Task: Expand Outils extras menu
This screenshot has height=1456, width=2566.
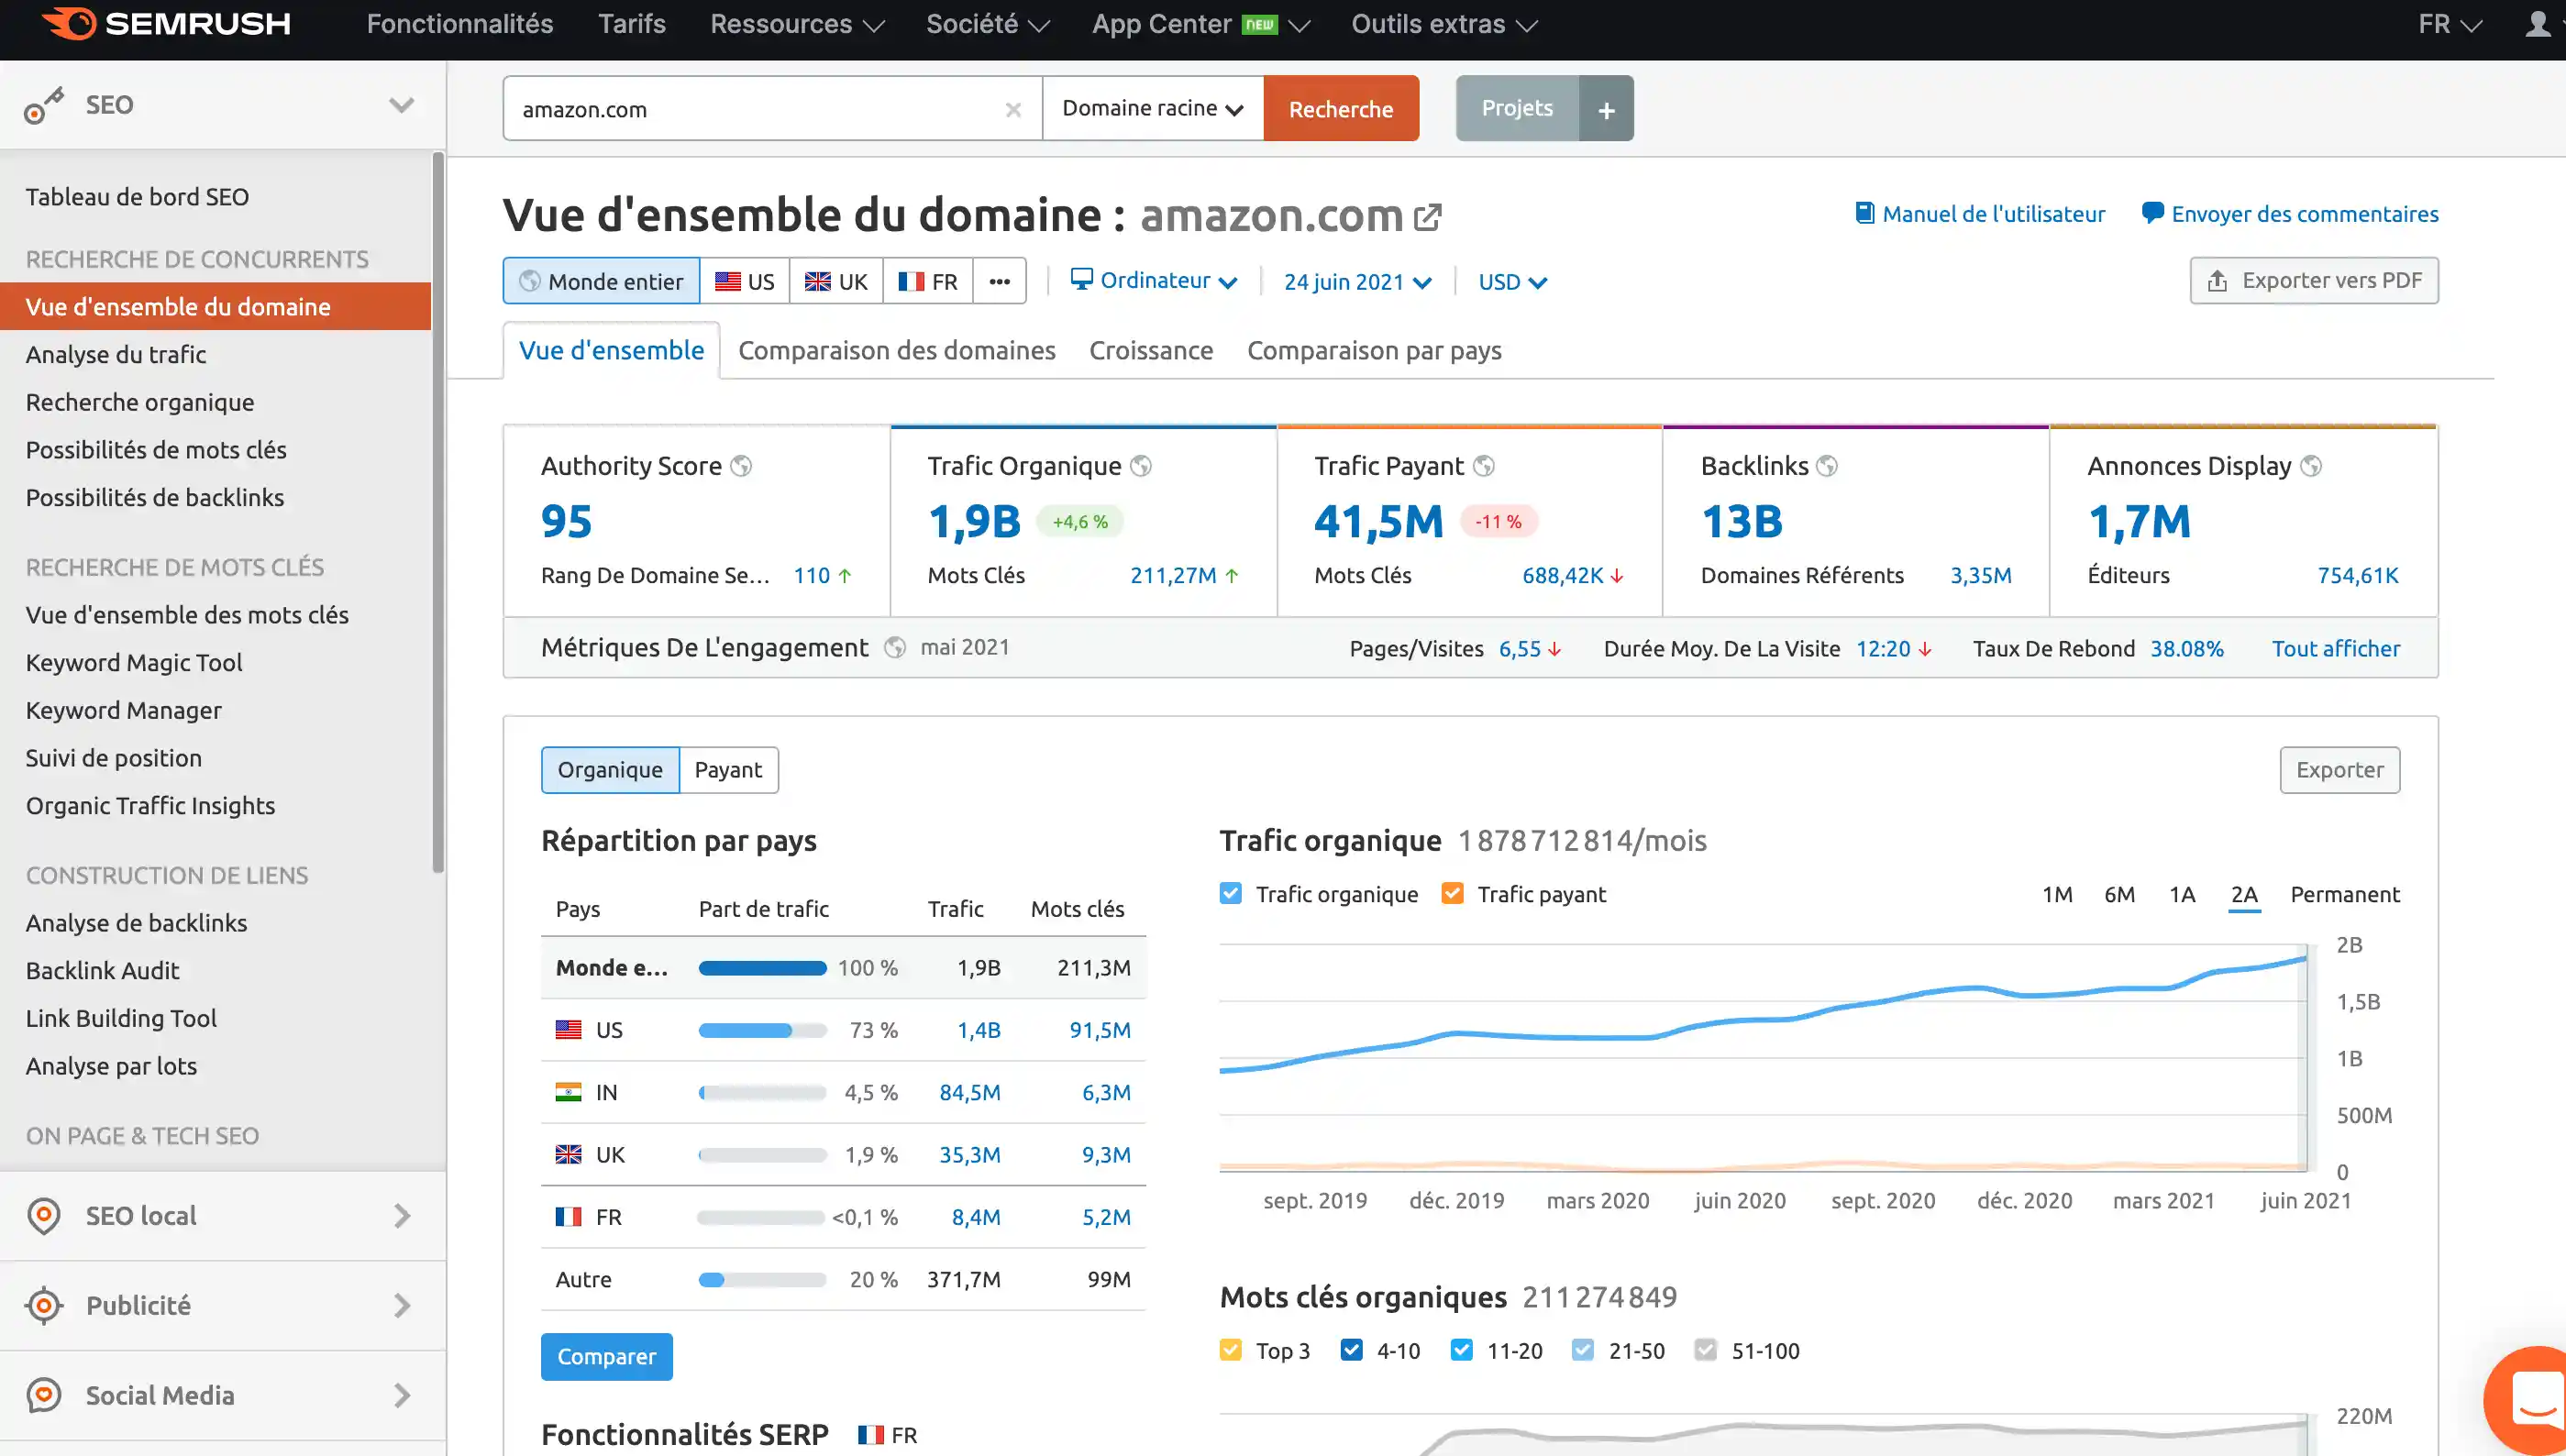Action: (1444, 24)
